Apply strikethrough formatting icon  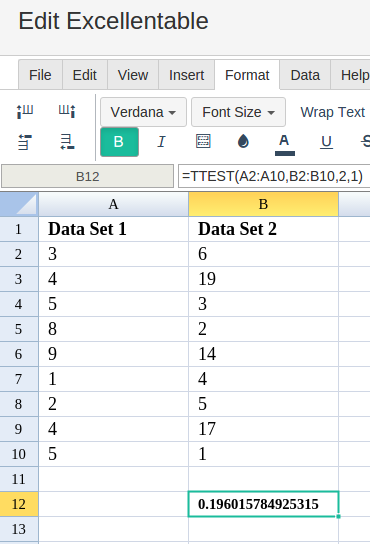point(365,142)
